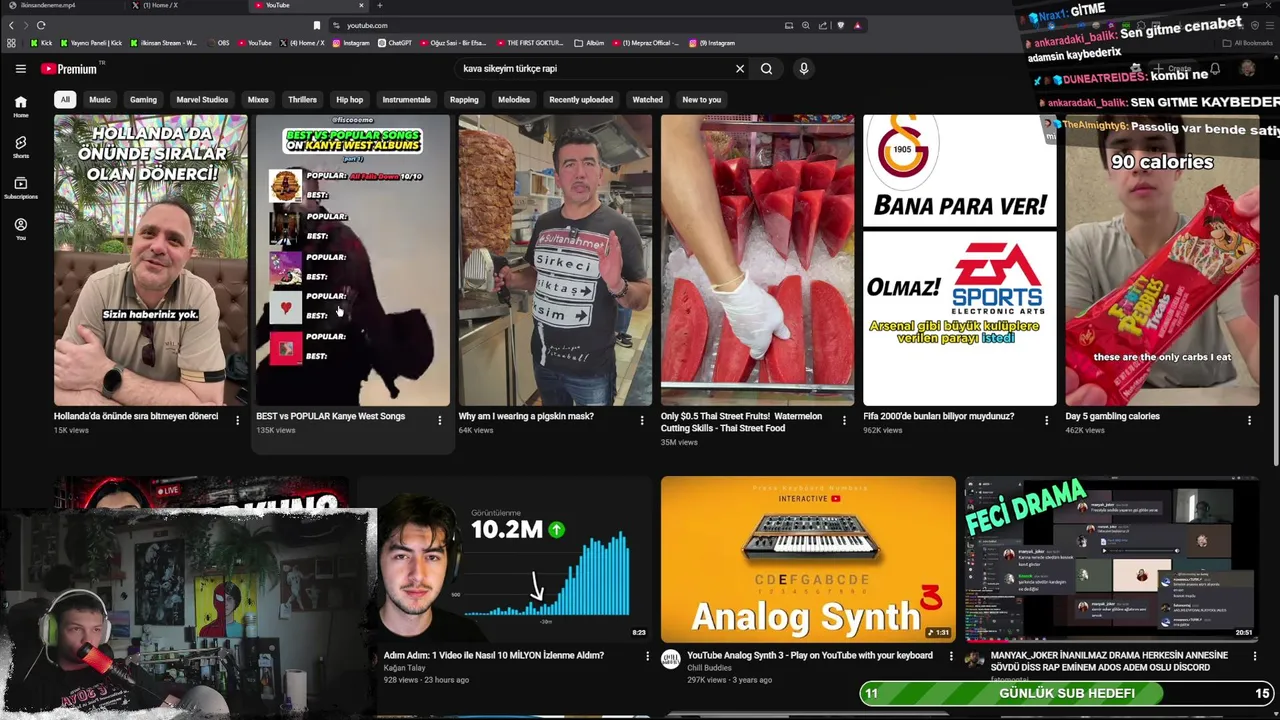The width and height of the screenshot is (1280, 720).
Task: Open the Oğuz Sasi bookmark
Action: [454, 43]
